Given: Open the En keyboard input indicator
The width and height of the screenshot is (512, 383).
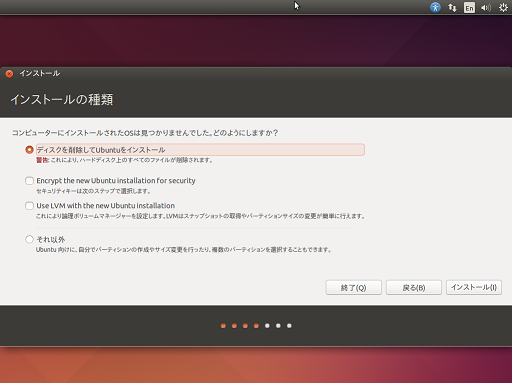Looking at the screenshot, I should click(x=469, y=7).
